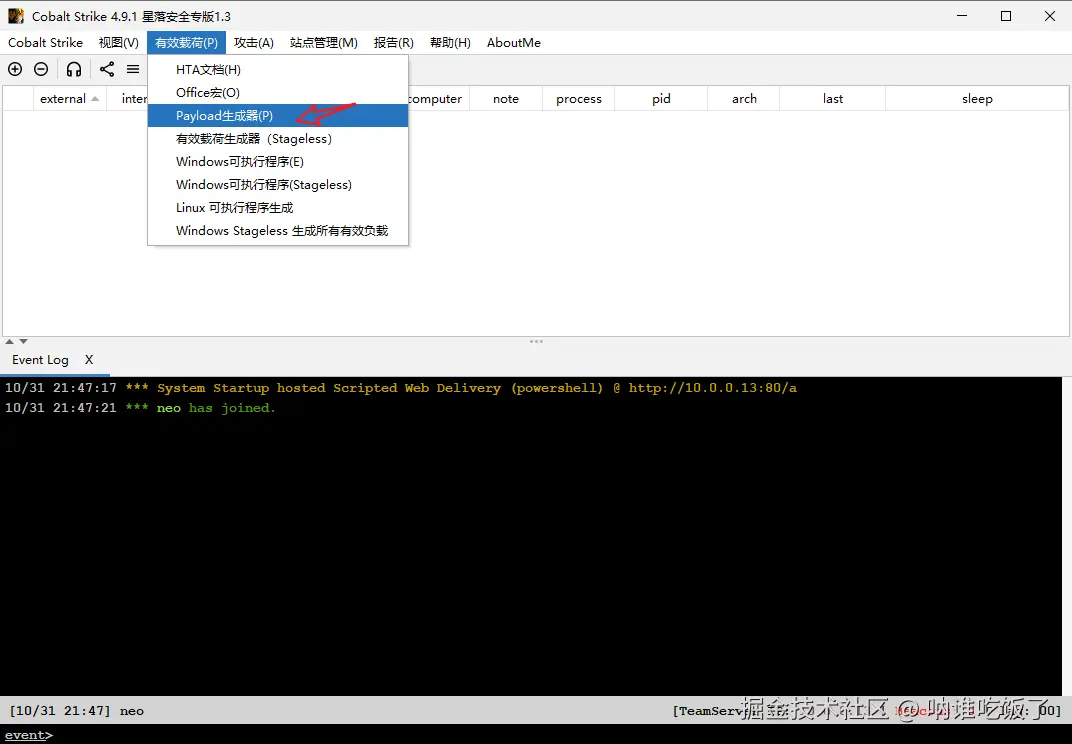Click the event> command input field
Image resolution: width=1072 pixels, height=744 pixels.
click(x=536, y=735)
